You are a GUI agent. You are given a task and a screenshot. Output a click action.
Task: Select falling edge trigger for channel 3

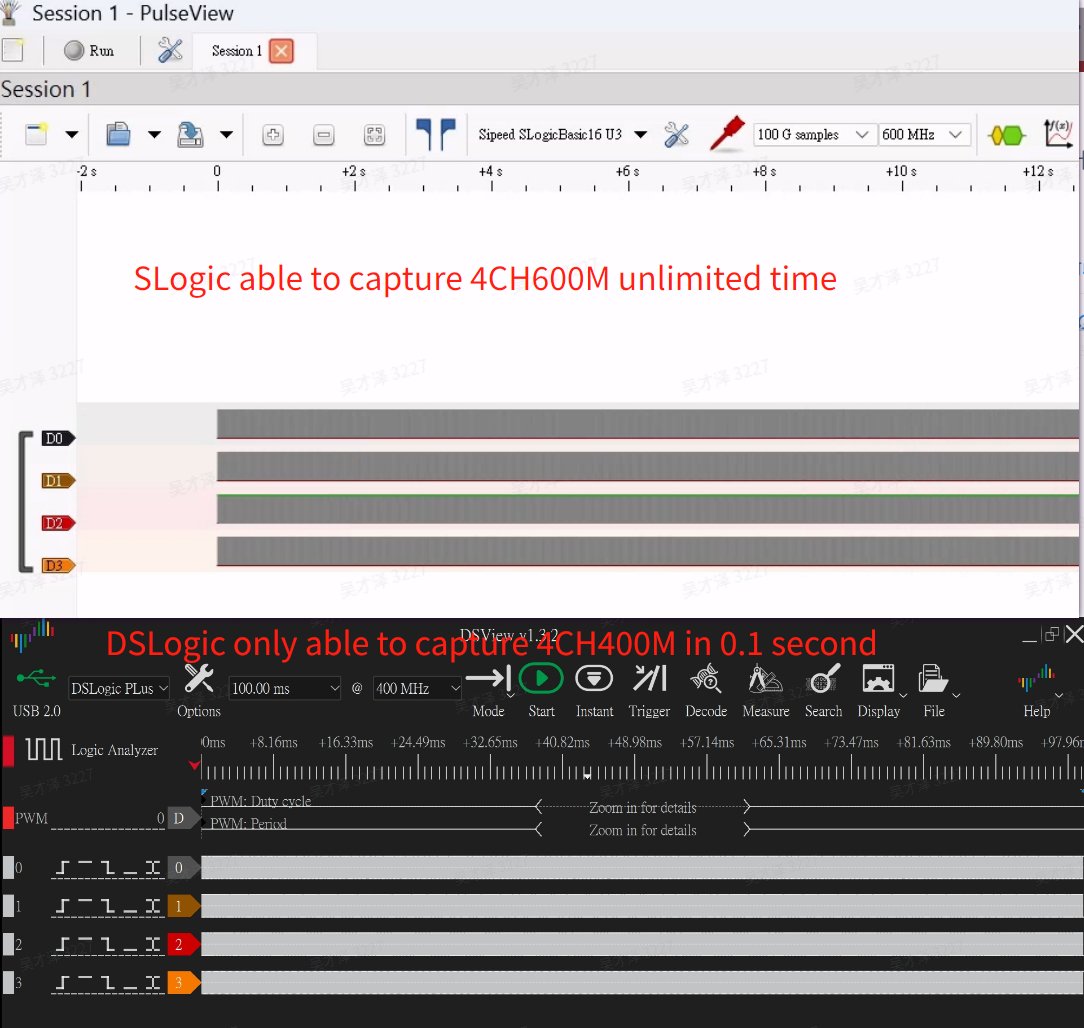107,982
